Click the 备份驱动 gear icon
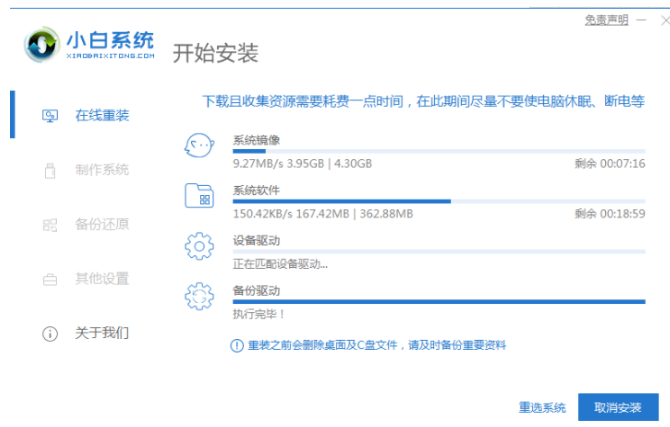 [200, 296]
